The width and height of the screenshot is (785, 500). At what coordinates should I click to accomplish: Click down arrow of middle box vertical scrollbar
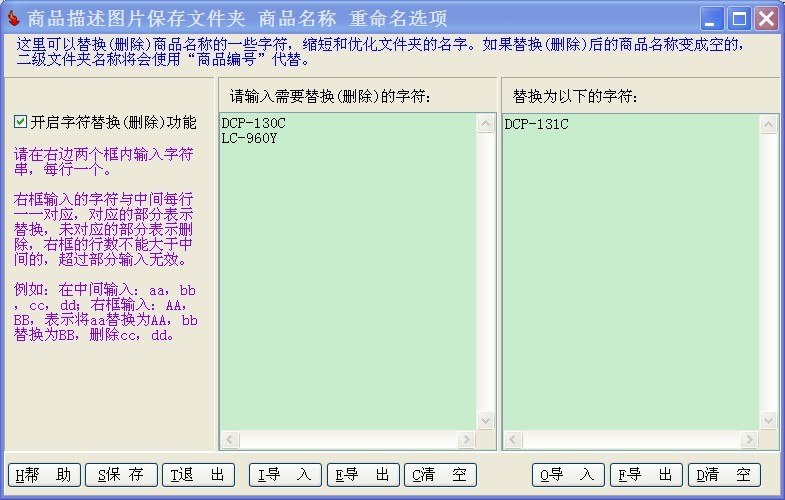coord(485,421)
